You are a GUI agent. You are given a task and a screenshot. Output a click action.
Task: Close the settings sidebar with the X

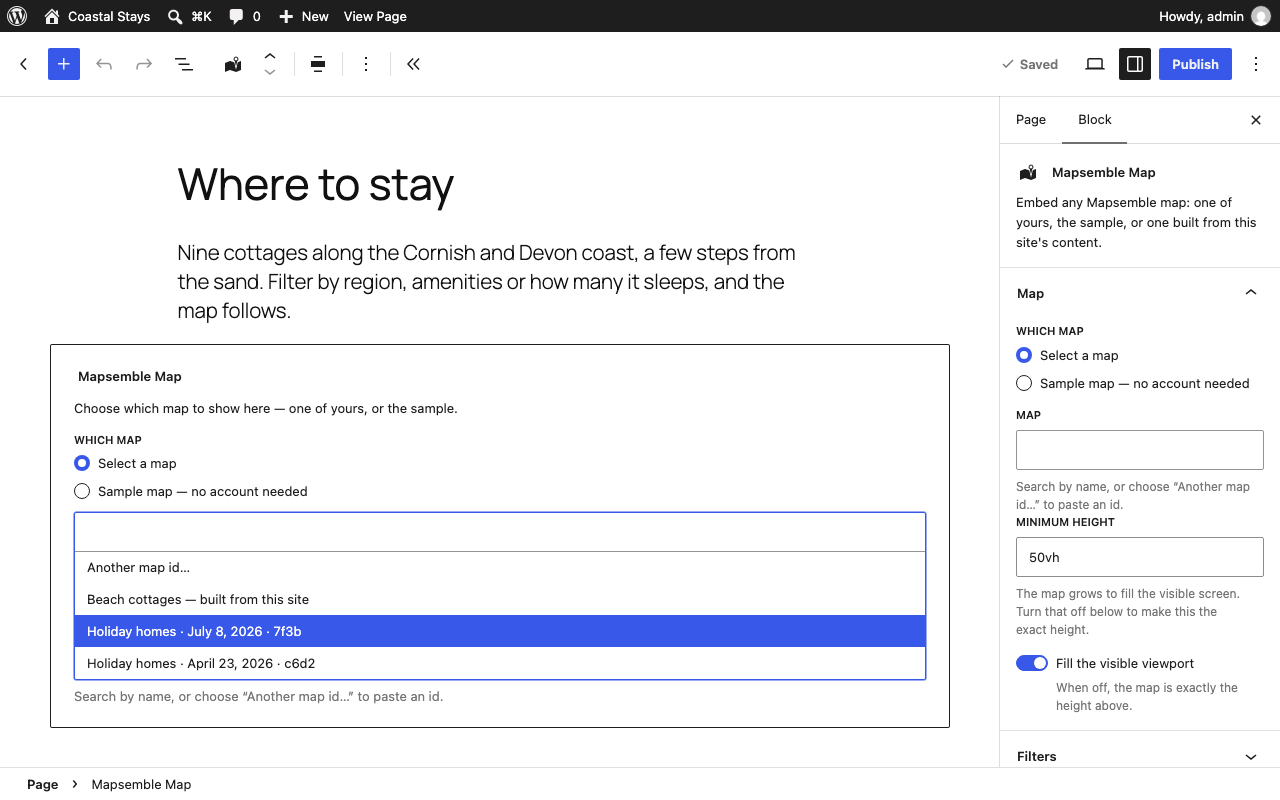point(1256,120)
